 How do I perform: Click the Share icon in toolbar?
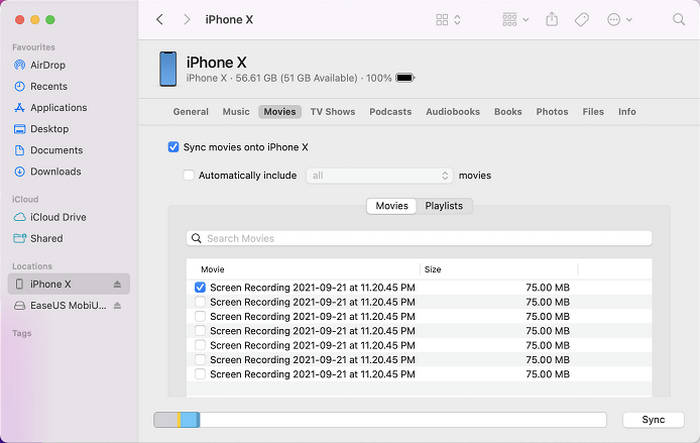point(552,19)
